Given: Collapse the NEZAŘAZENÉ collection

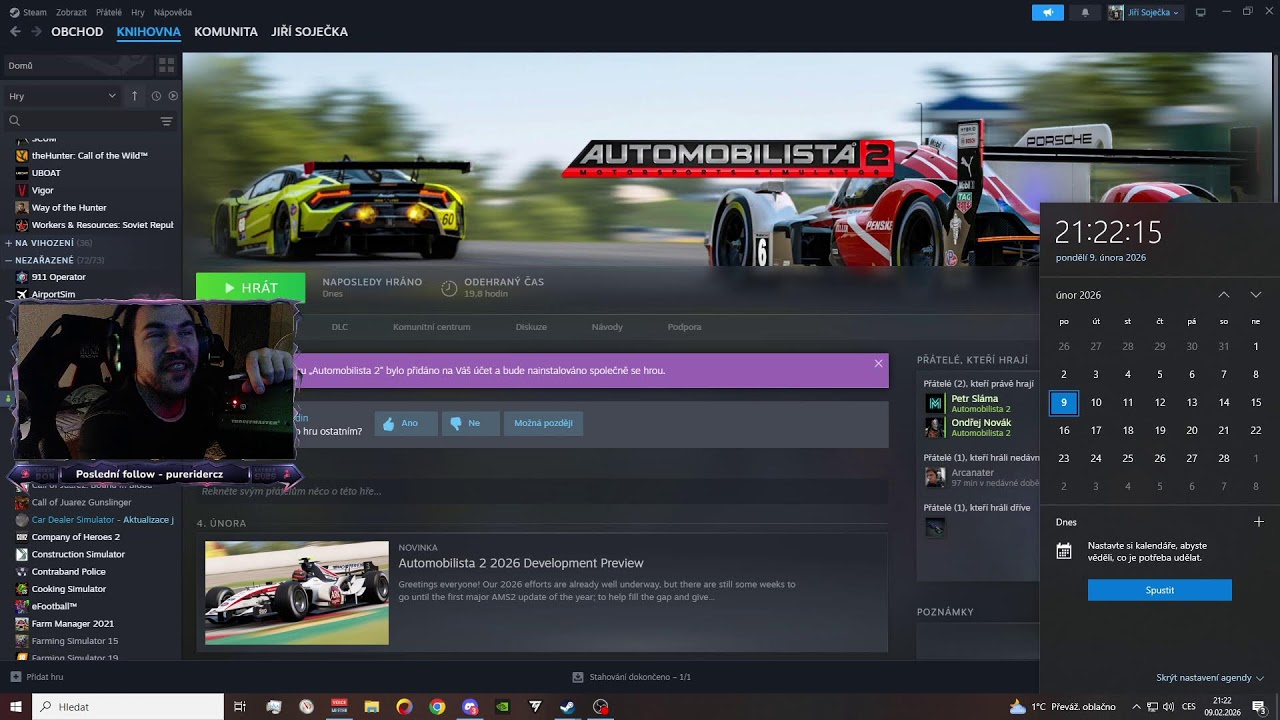Looking at the screenshot, I should pyautogui.click(x=55, y=260).
